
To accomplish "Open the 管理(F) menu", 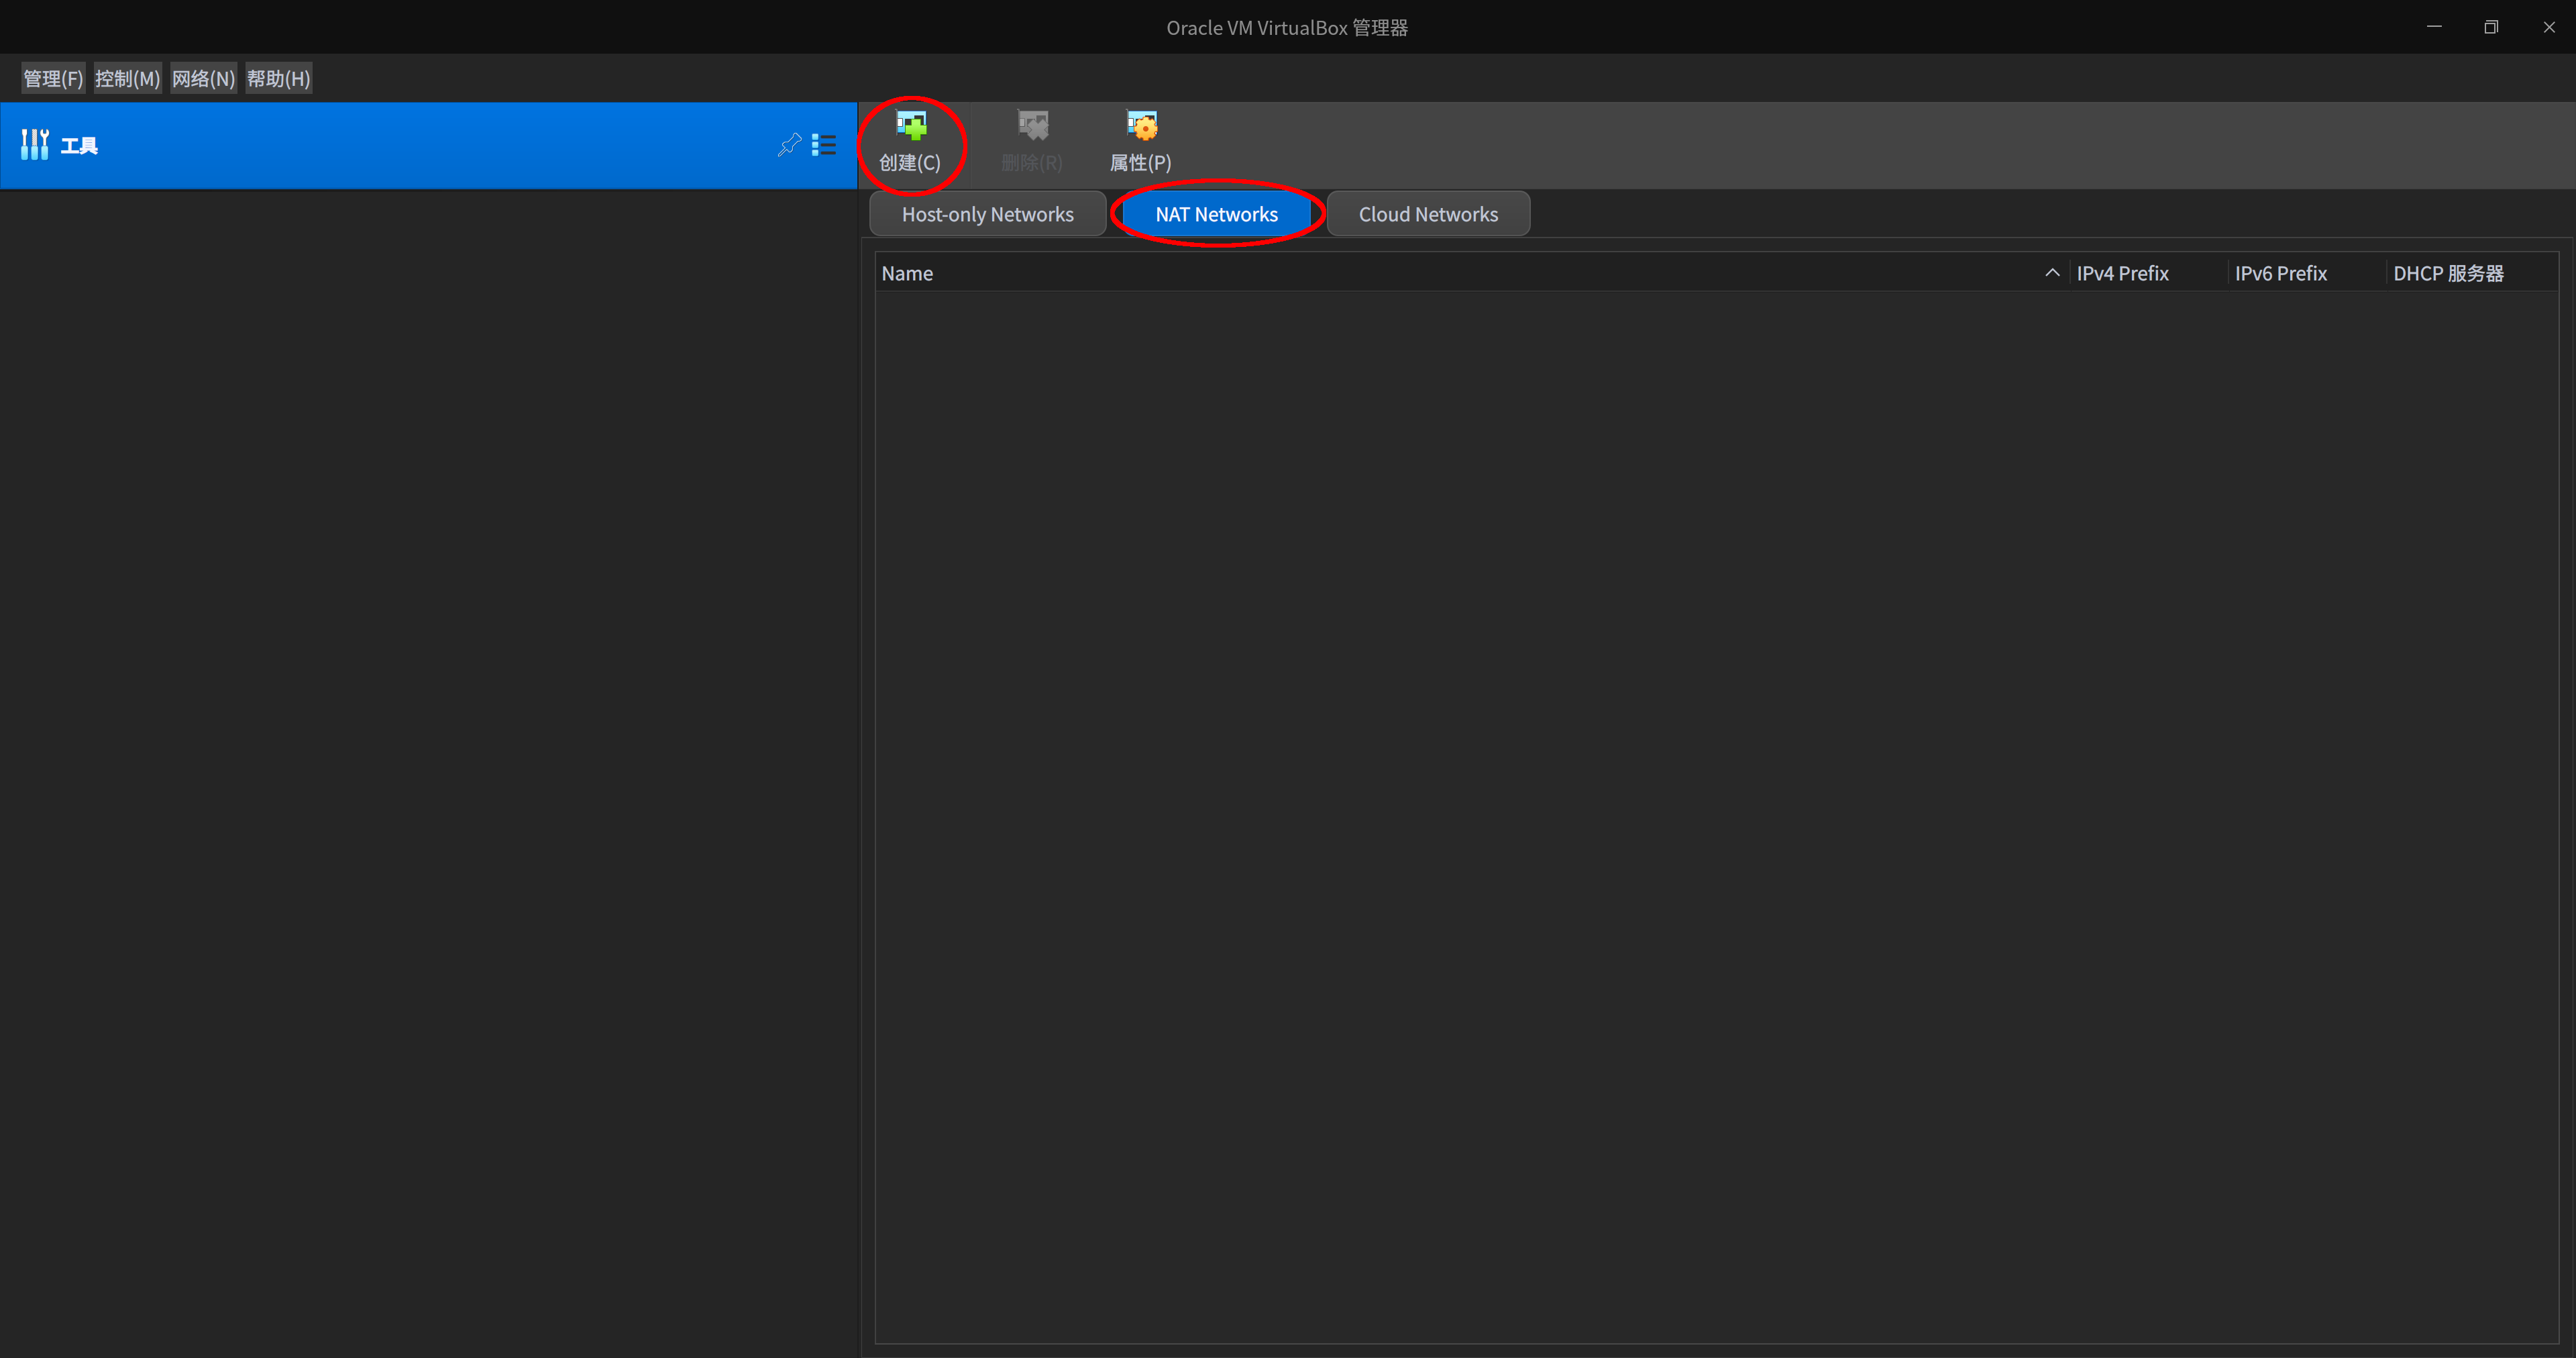I will tap(52, 78).
